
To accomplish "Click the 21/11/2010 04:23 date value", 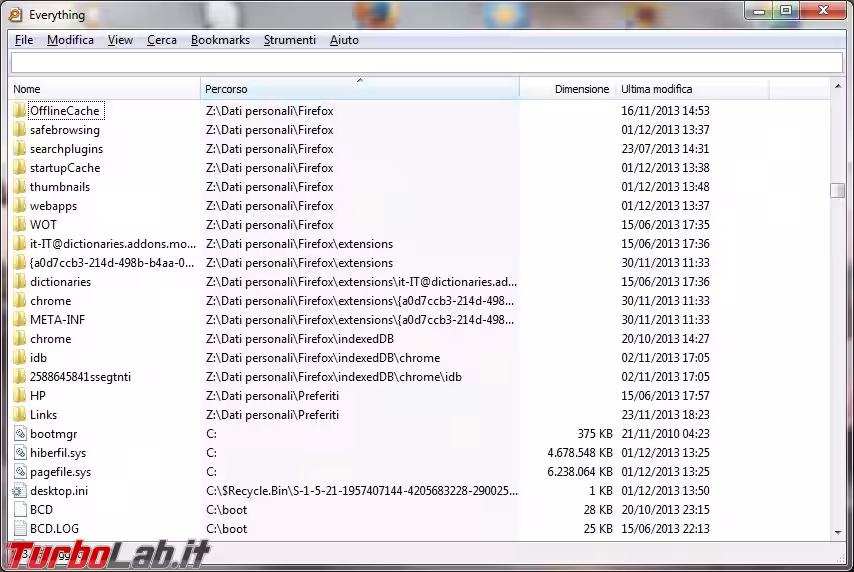I will [x=666, y=434].
